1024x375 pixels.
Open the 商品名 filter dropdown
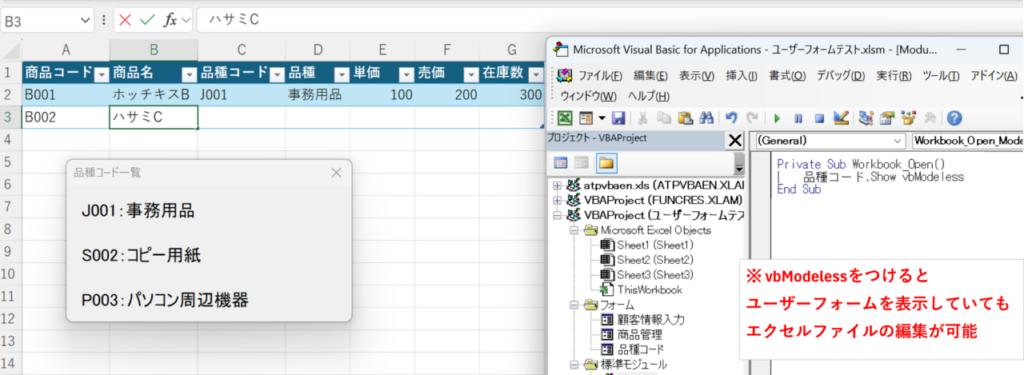(189, 74)
